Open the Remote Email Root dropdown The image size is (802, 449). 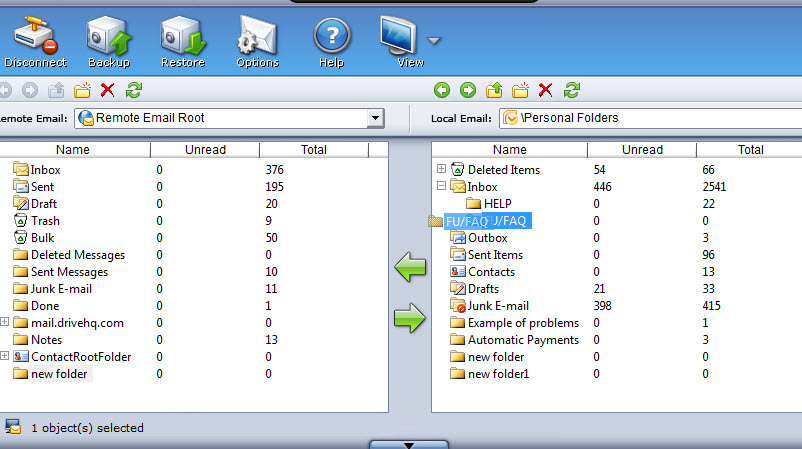[x=376, y=119]
